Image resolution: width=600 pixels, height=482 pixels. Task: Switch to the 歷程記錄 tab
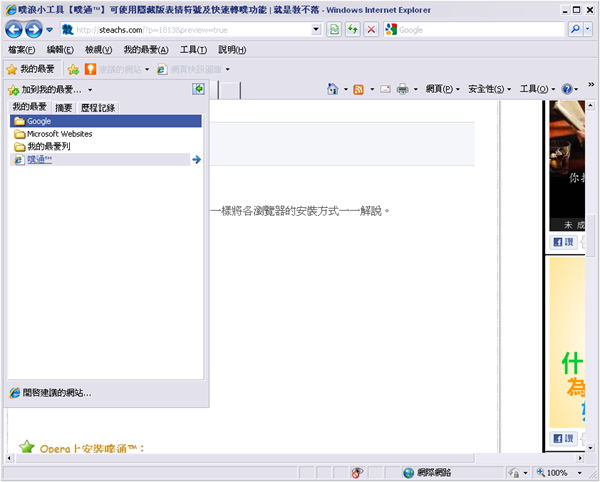point(98,107)
